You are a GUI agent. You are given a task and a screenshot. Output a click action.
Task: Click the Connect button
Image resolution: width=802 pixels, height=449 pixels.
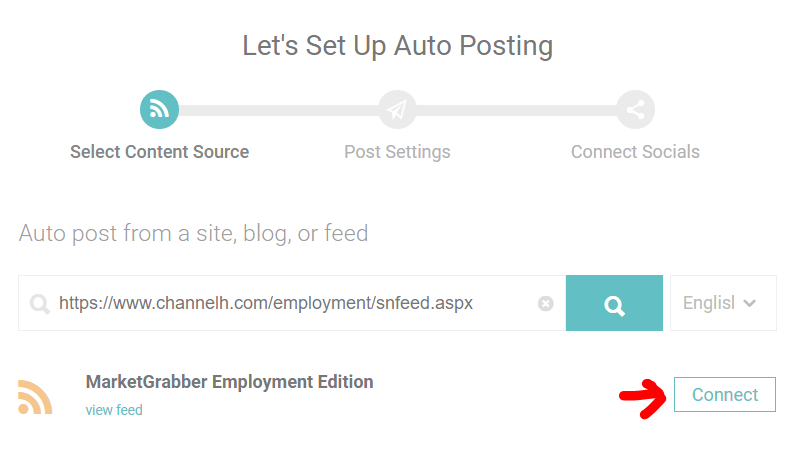click(x=725, y=394)
